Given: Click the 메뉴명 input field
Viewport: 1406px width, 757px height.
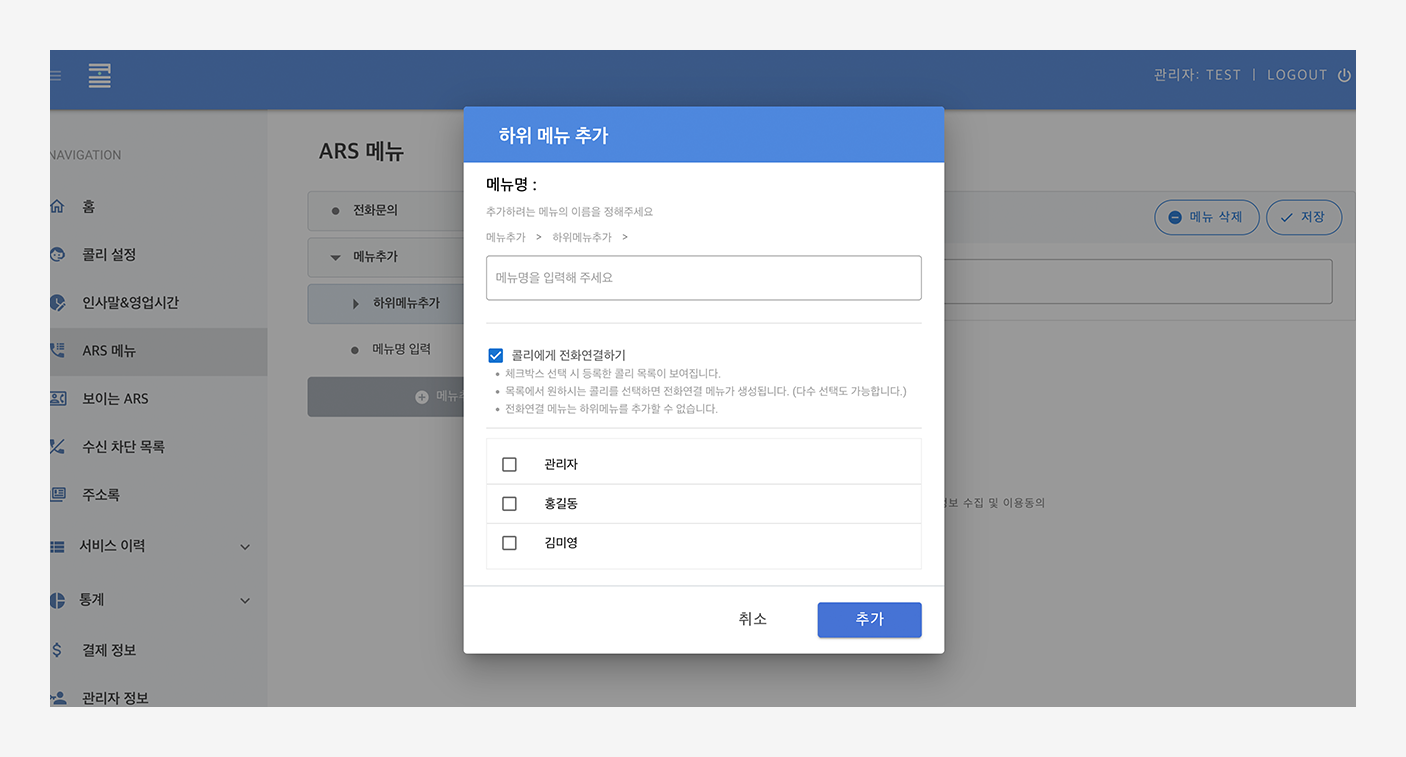Looking at the screenshot, I should [703, 278].
